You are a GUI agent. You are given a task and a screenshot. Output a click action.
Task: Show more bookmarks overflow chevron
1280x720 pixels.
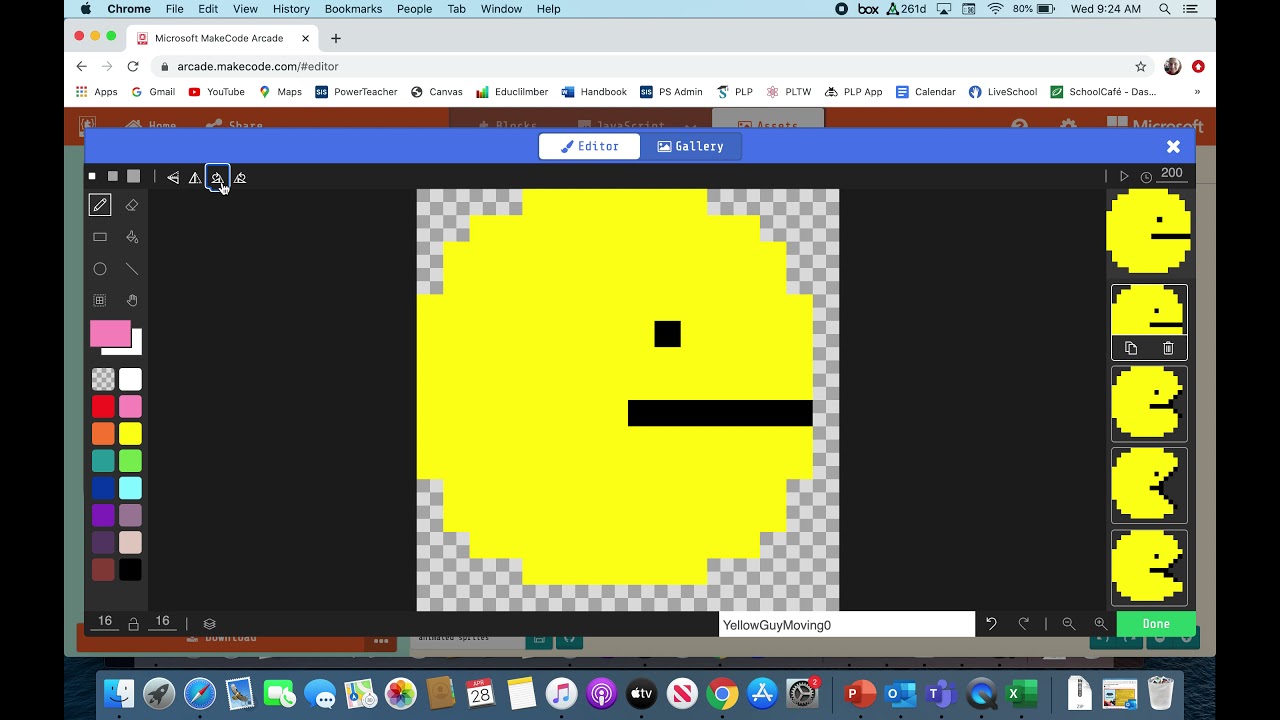point(1197,91)
